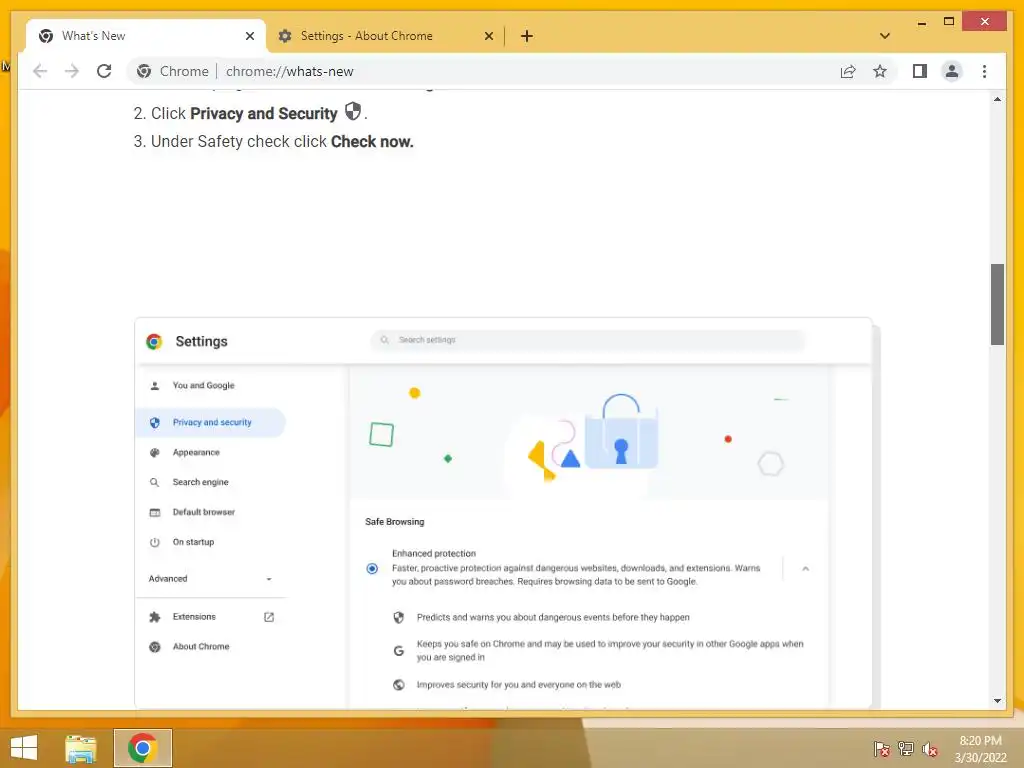Screen dimensions: 1024x768
Task: Open the tab search dropdown arrow
Action: coord(884,36)
